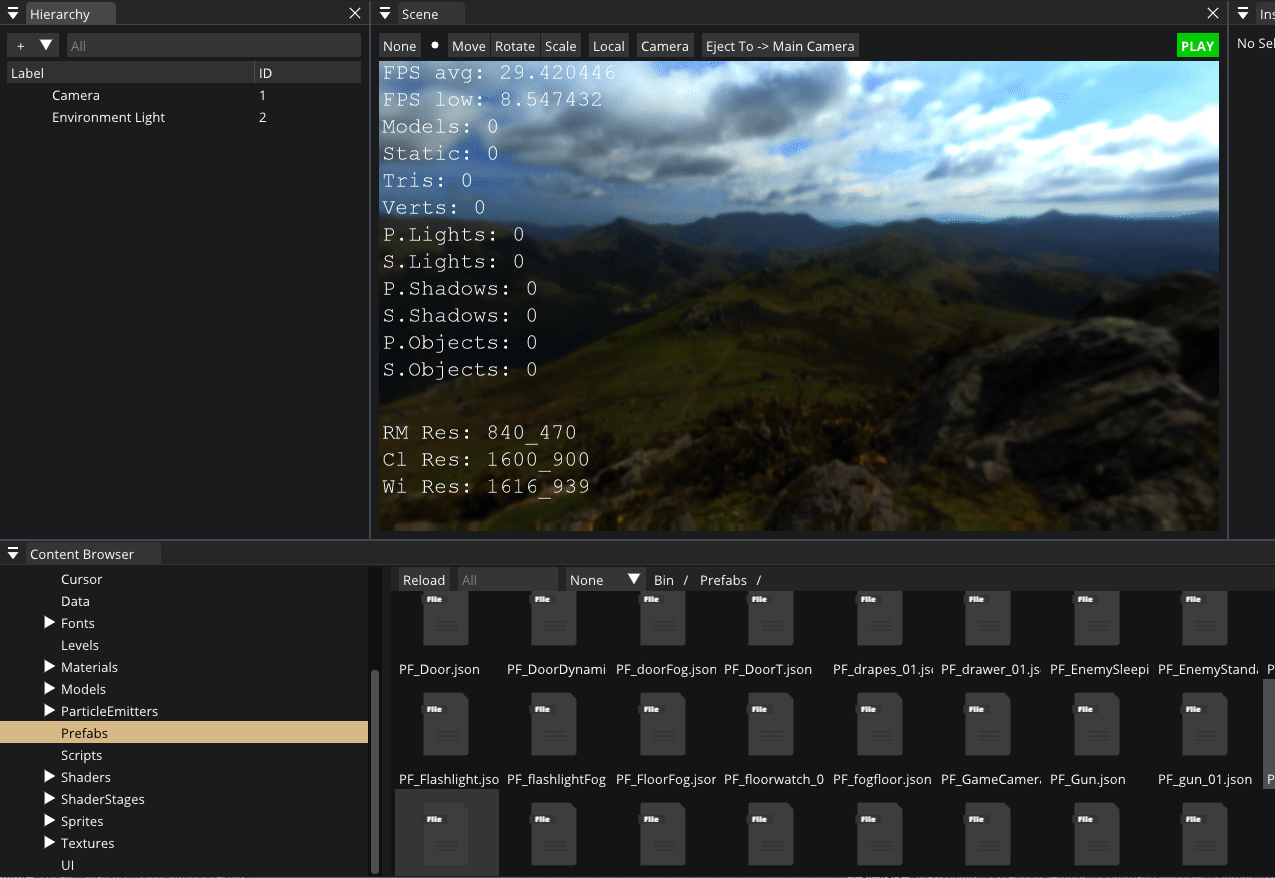The image size is (1275, 878).
Task: Select the UI folder
Action: tap(68, 865)
